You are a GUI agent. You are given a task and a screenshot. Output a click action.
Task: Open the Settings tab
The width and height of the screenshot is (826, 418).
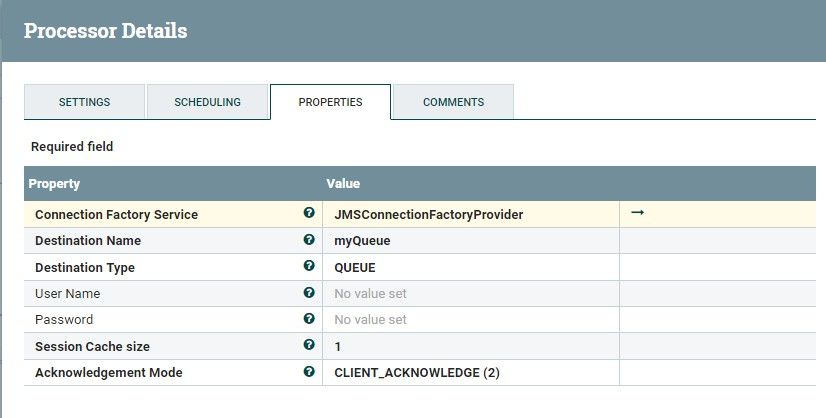pos(84,102)
